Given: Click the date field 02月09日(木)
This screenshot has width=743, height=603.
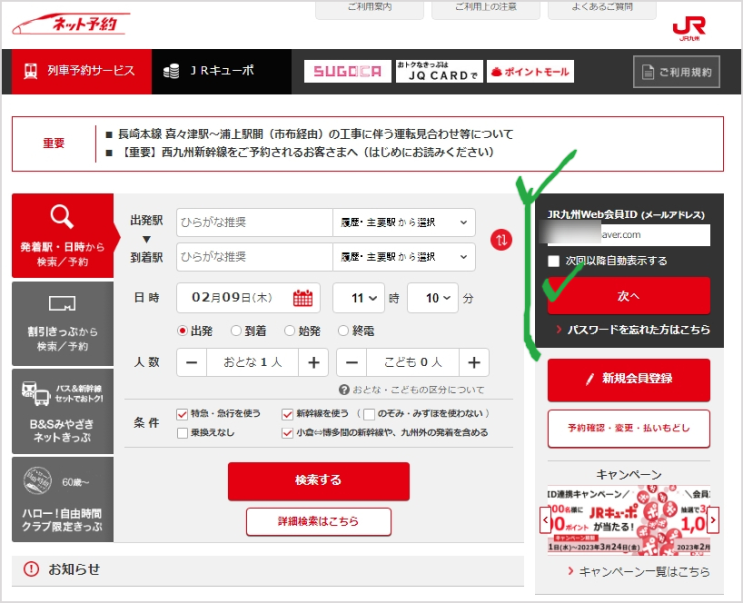Looking at the screenshot, I should [248, 298].
